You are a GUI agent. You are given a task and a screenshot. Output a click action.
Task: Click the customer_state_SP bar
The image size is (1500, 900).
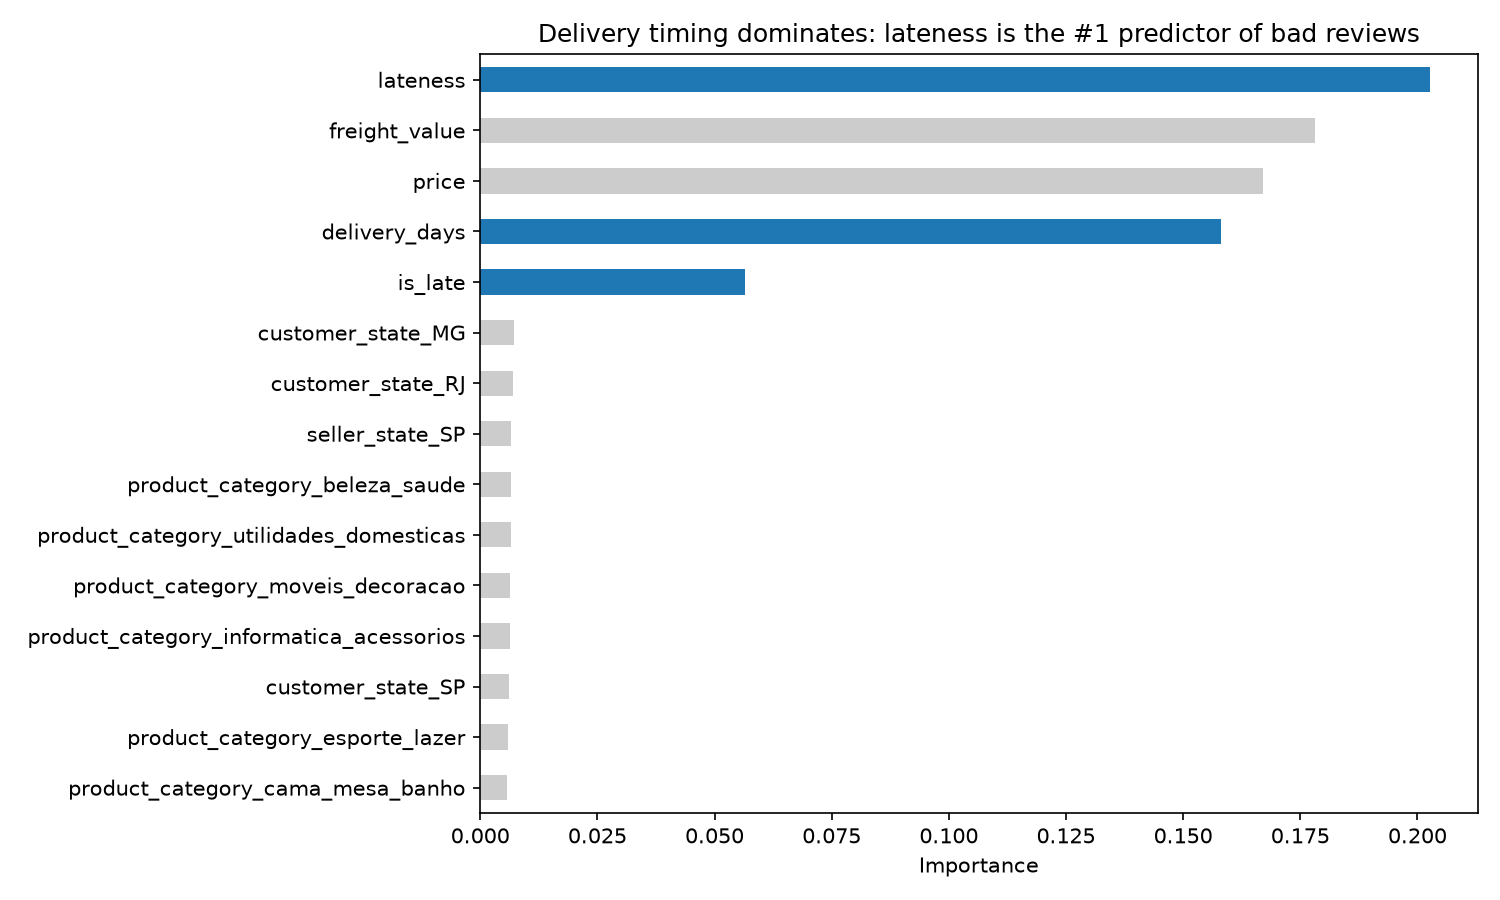coord(494,687)
